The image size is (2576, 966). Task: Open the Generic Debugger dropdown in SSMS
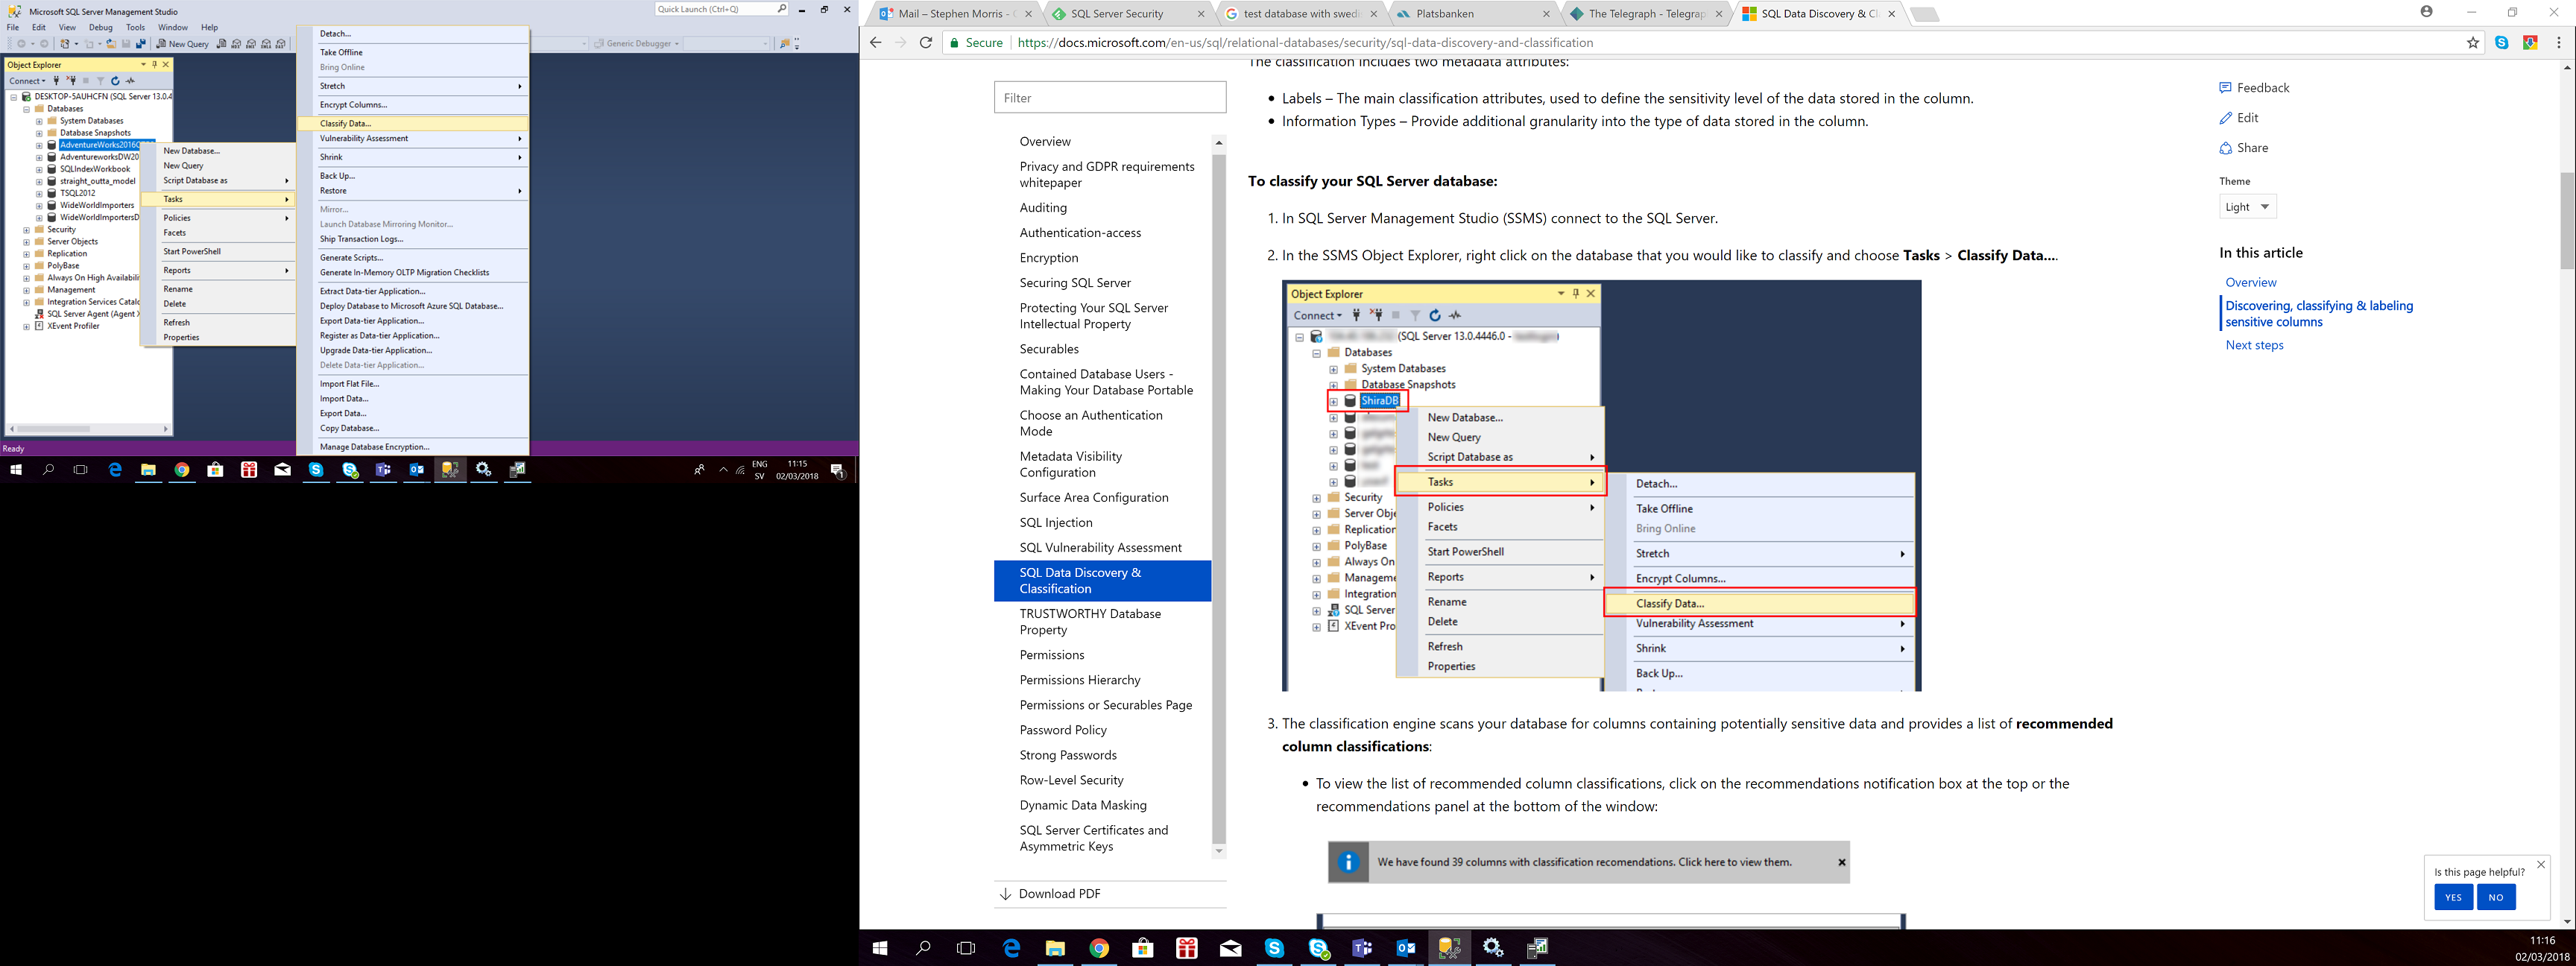[x=636, y=43]
